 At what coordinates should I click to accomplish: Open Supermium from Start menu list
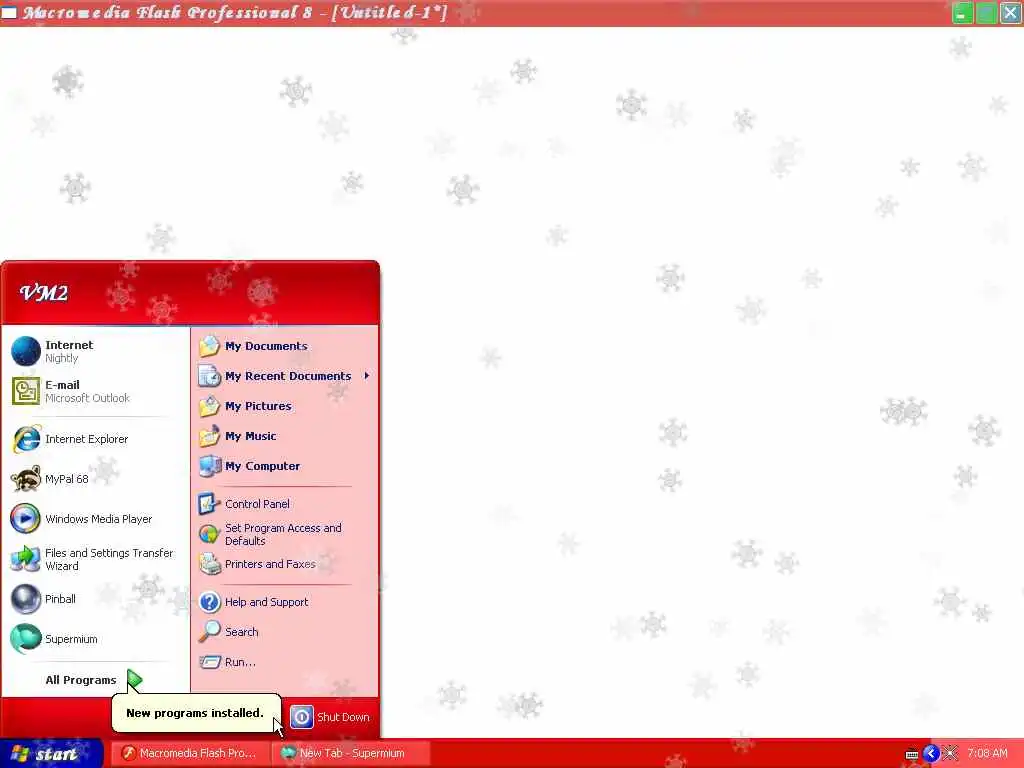pyautogui.click(x=95, y=639)
